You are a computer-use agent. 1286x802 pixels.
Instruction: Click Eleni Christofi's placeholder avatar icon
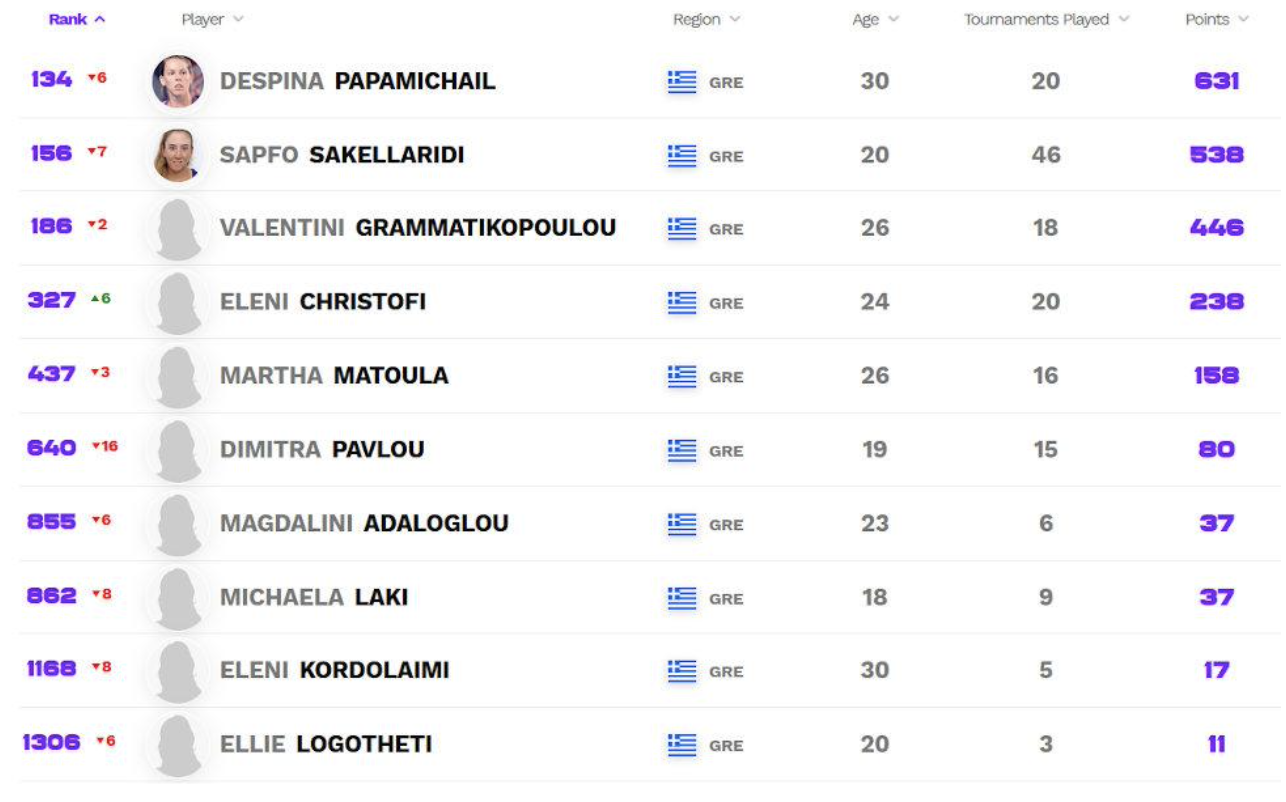point(178,303)
